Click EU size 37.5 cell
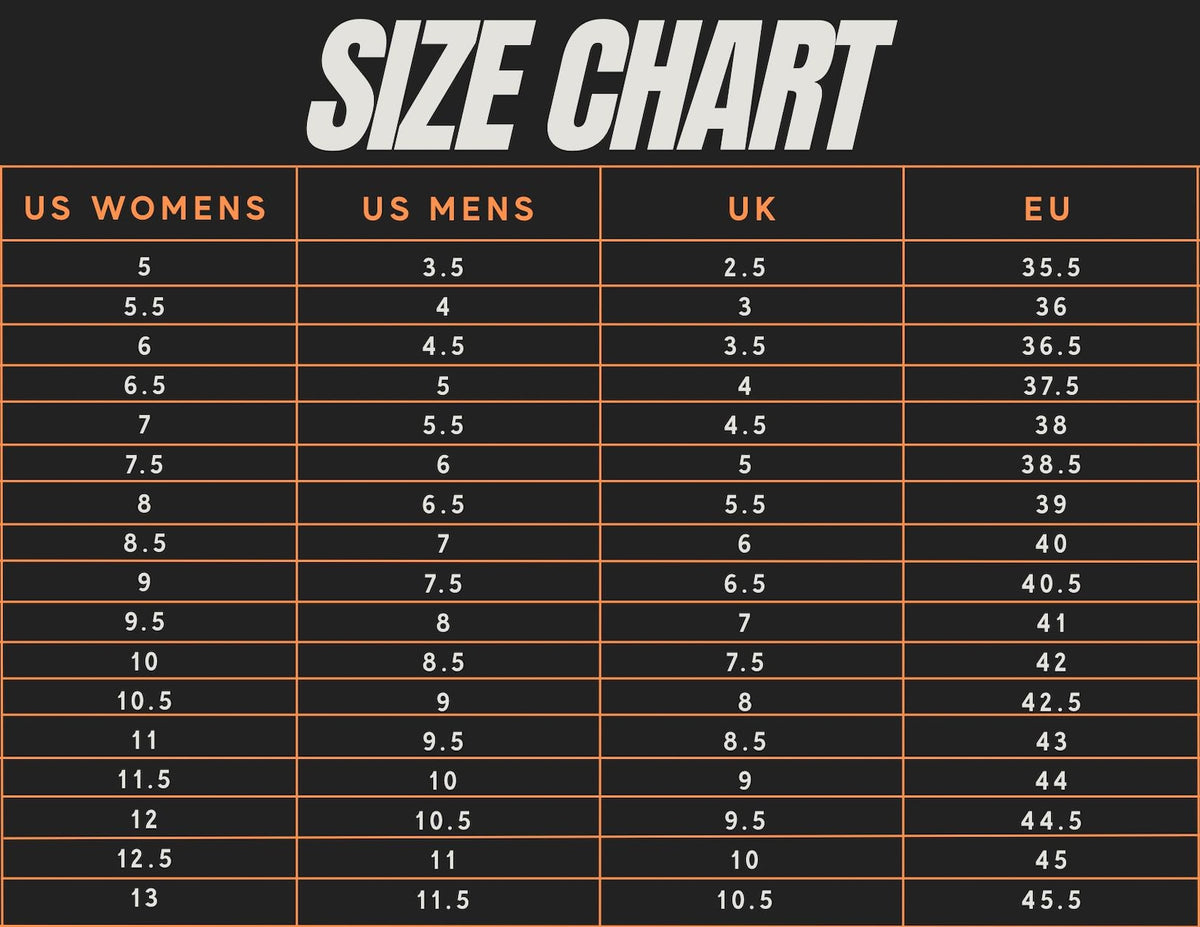 1052,386
